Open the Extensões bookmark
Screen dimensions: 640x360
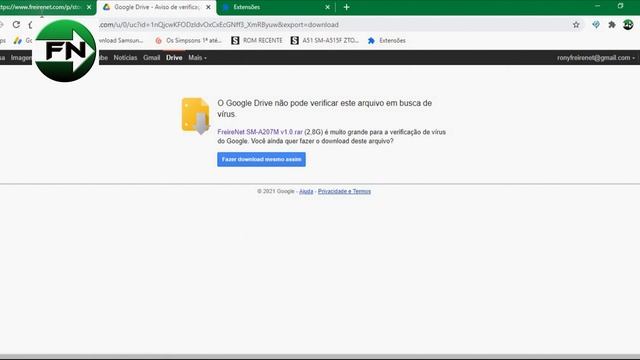pyautogui.click(x=387, y=40)
